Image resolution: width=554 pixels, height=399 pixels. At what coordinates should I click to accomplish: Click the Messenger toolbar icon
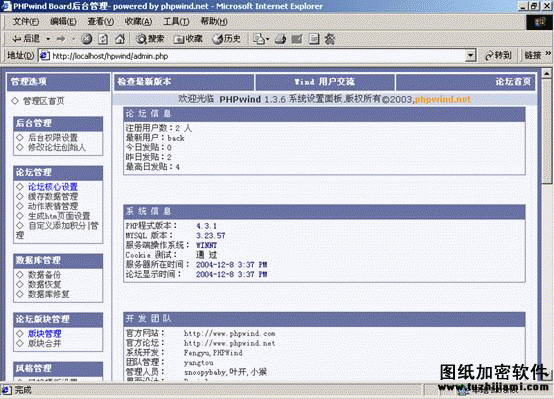[x=330, y=39]
